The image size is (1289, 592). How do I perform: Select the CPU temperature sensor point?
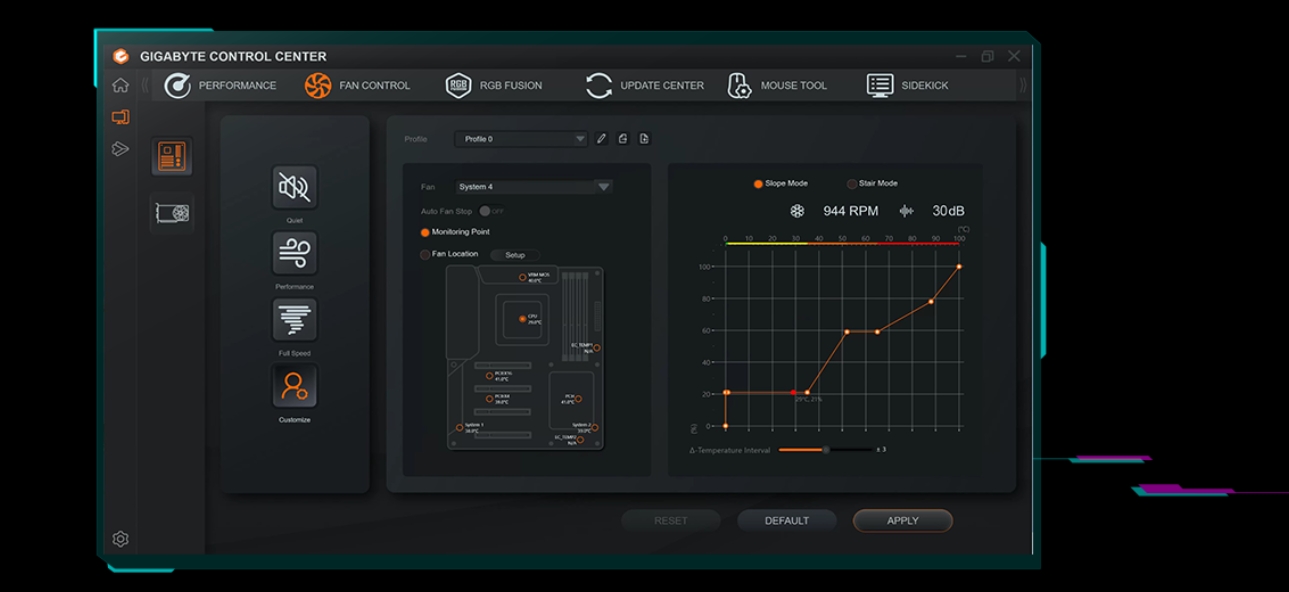click(x=522, y=319)
